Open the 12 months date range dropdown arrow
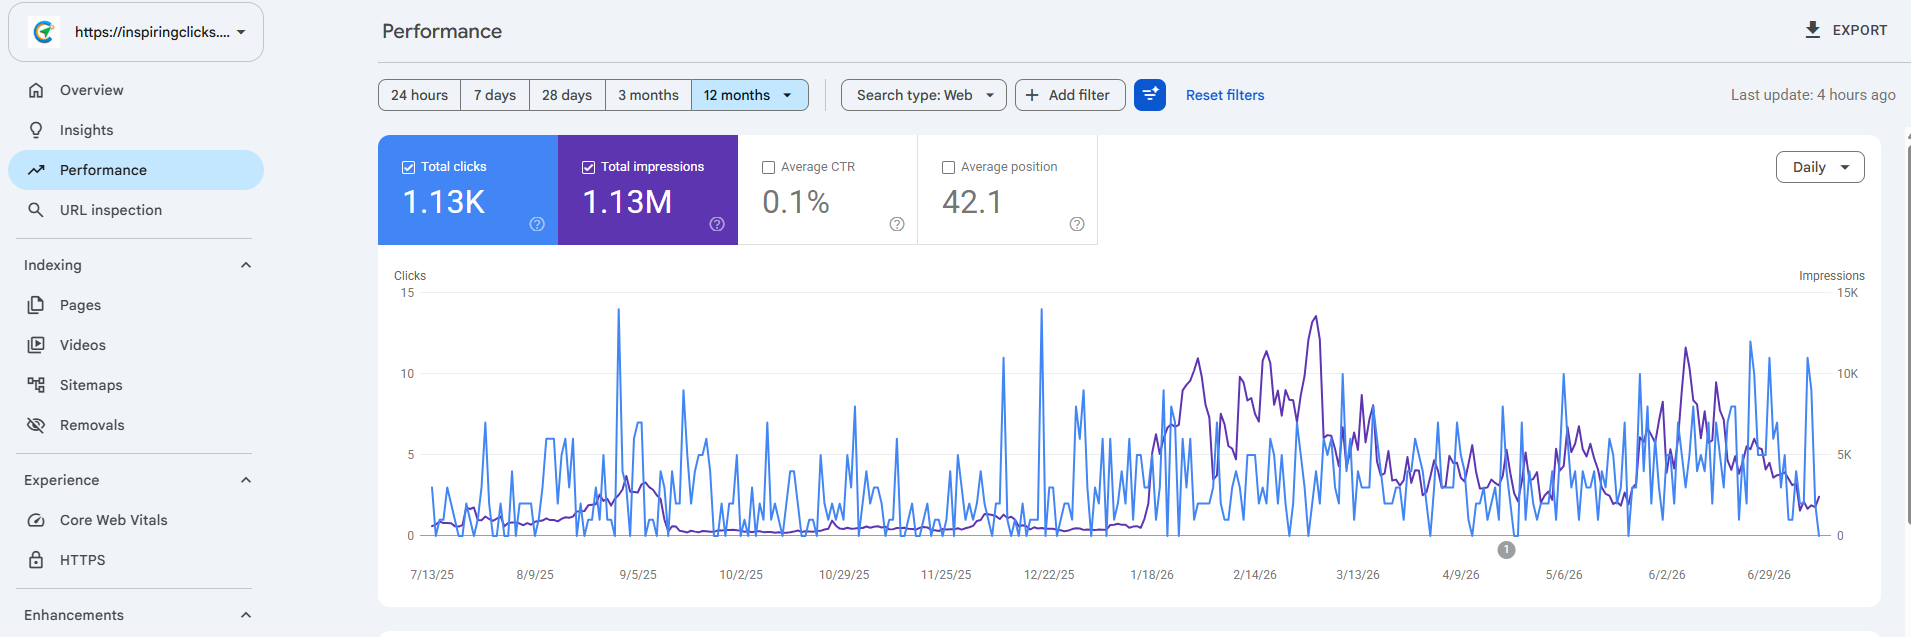1911x637 pixels. pos(788,95)
